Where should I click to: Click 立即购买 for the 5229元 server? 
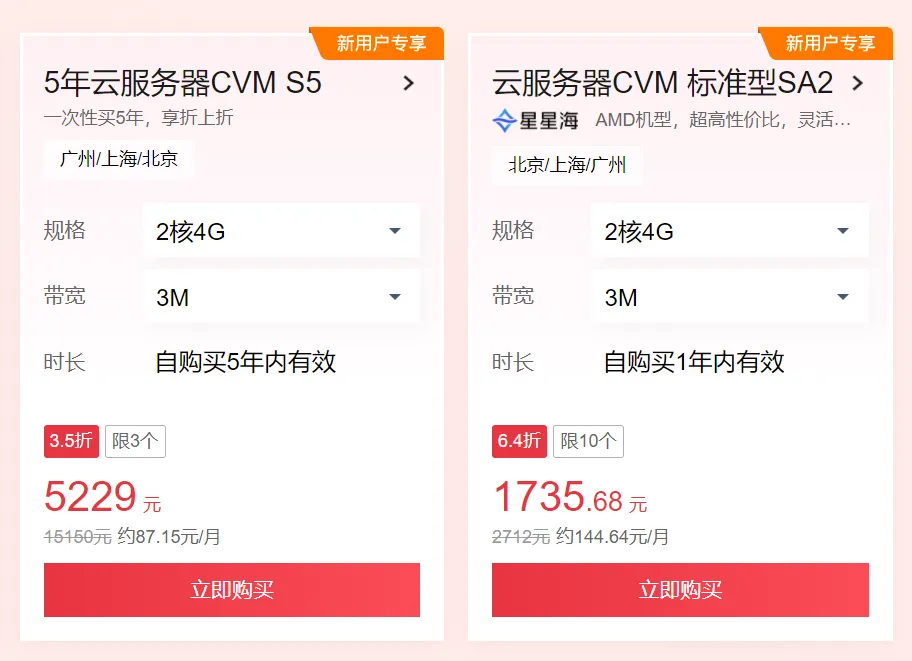pyautogui.click(x=232, y=589)
